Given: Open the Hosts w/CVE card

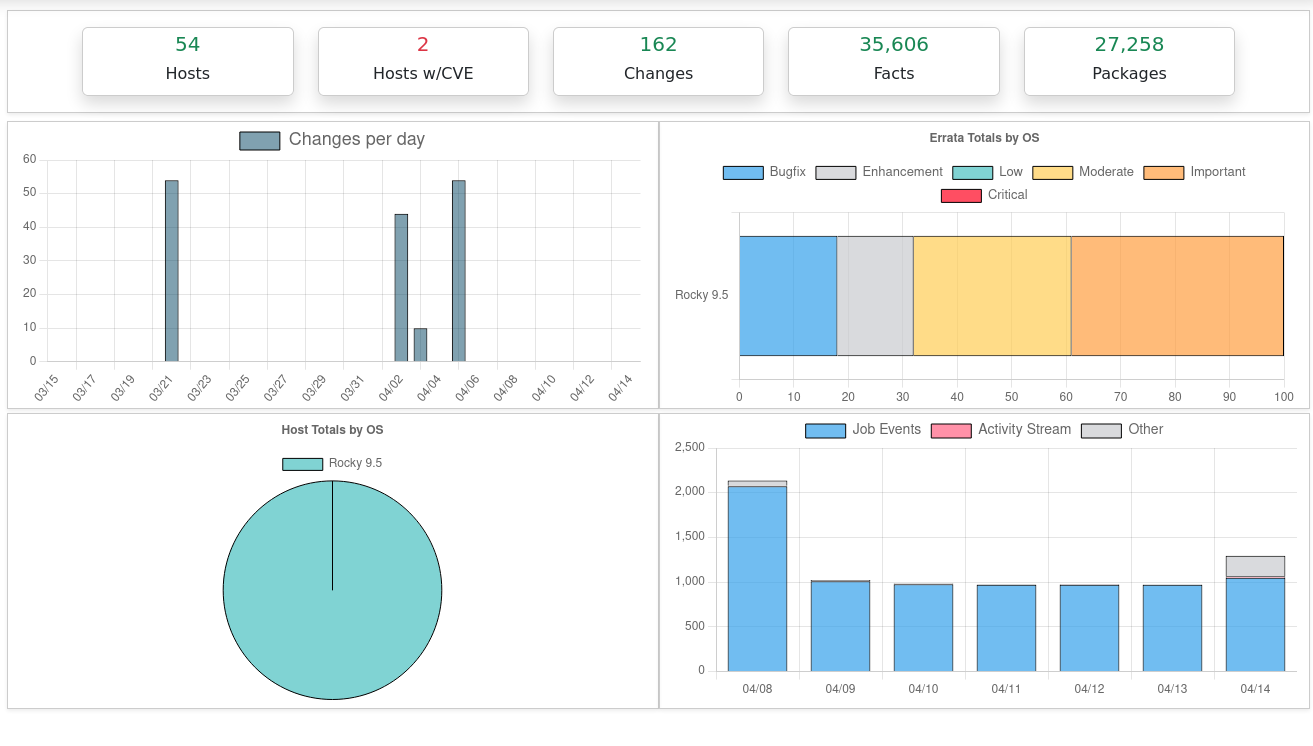Looking at the screenshot, I should point(423,61).
